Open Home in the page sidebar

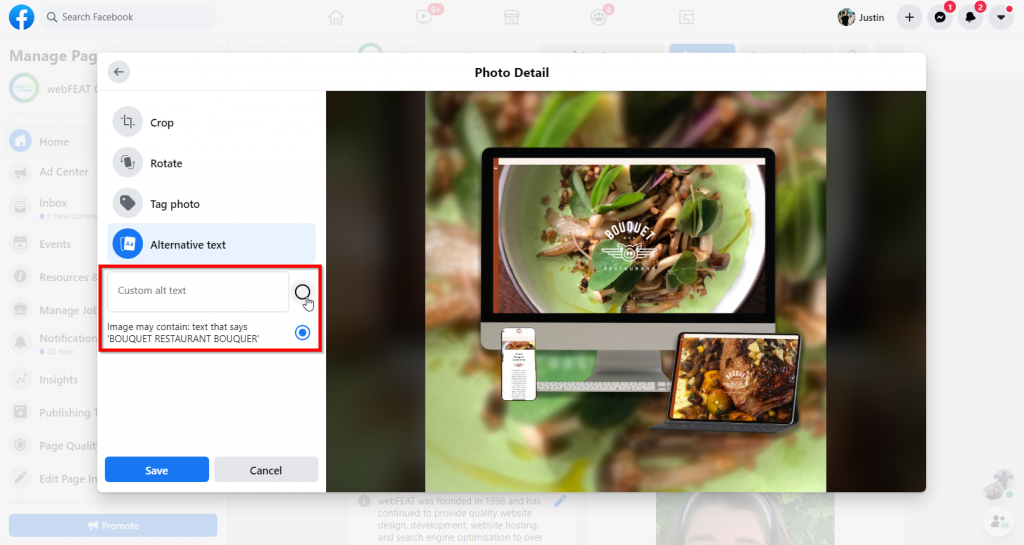pos(54,142)
